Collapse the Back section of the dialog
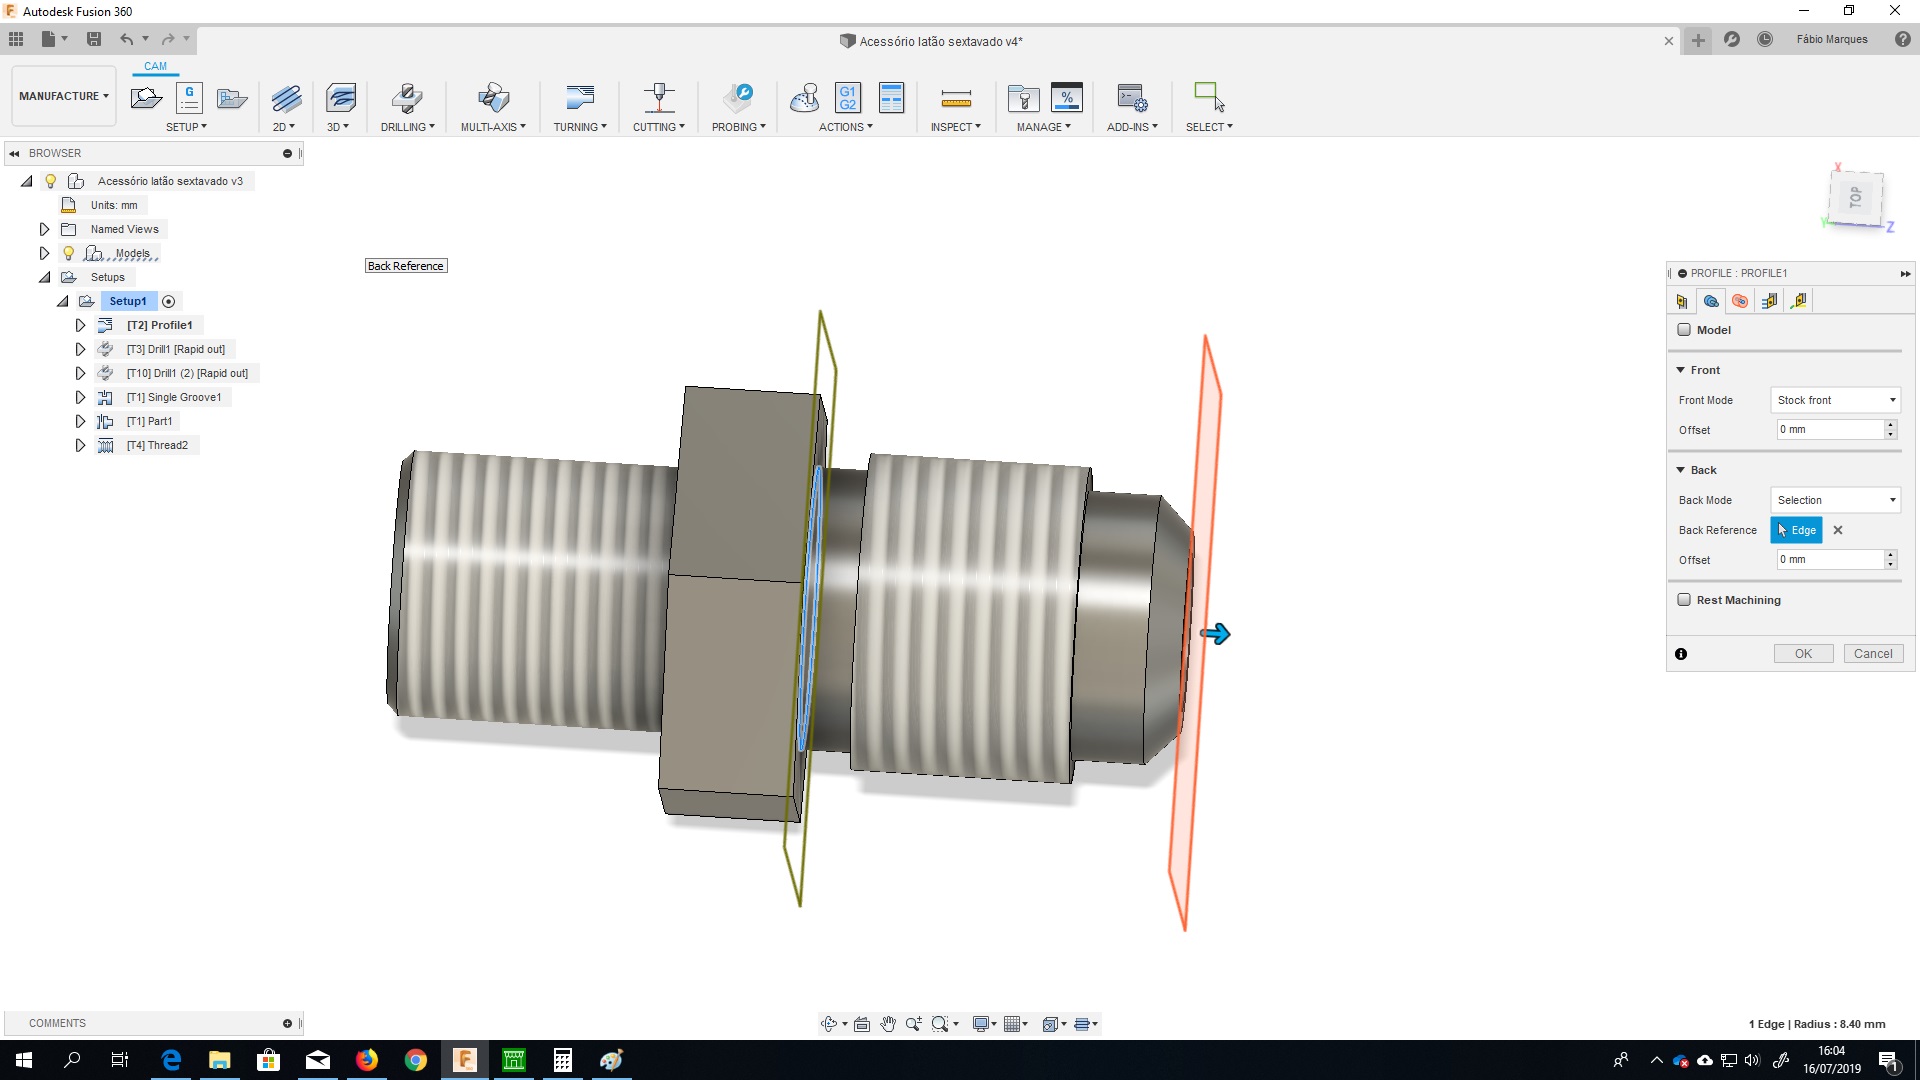The width and height of the screenshot is (1920, 1080). pos(1681,469)
